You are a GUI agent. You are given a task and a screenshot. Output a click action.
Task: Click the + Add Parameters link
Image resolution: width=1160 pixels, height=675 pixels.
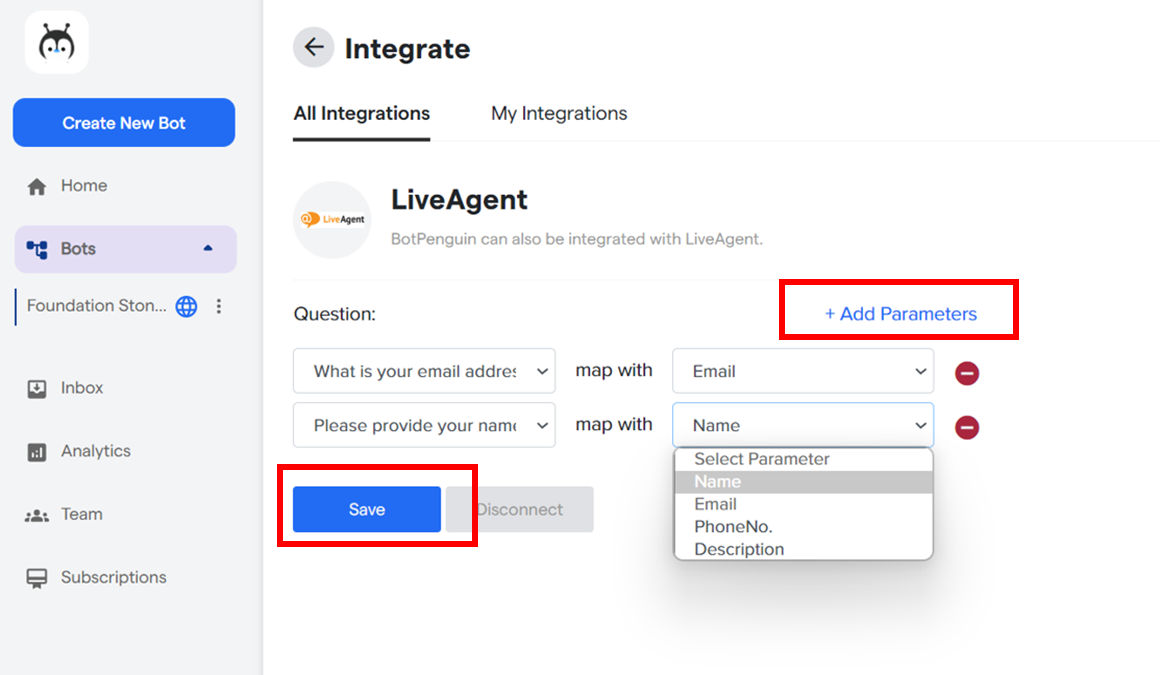click(x=900, y=314)
